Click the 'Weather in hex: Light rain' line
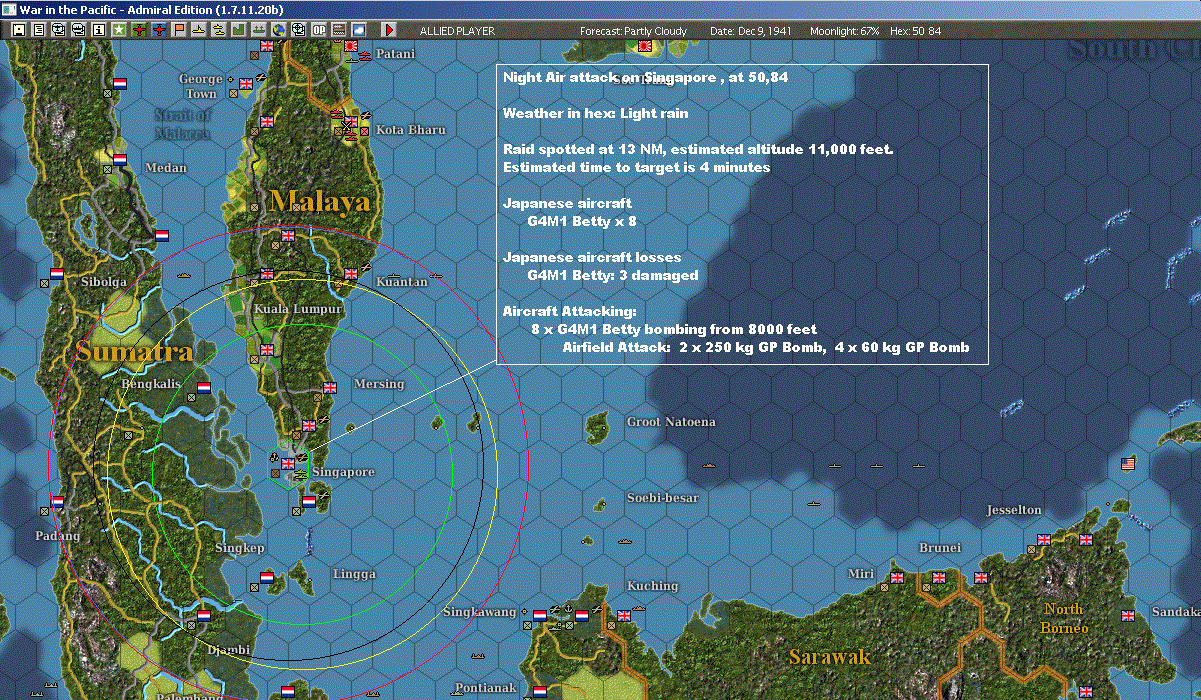1201x700 pixels. click(x=595, y=114)
